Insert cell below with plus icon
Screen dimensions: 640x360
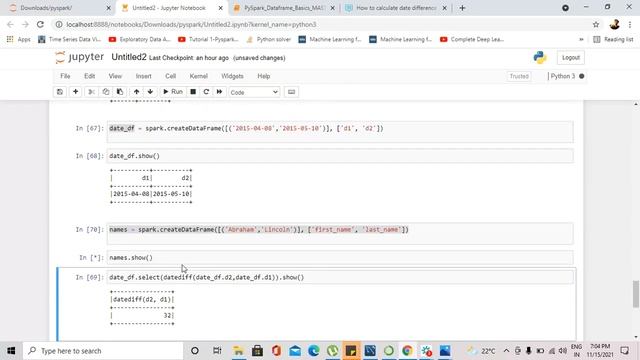tap(76, 92)
